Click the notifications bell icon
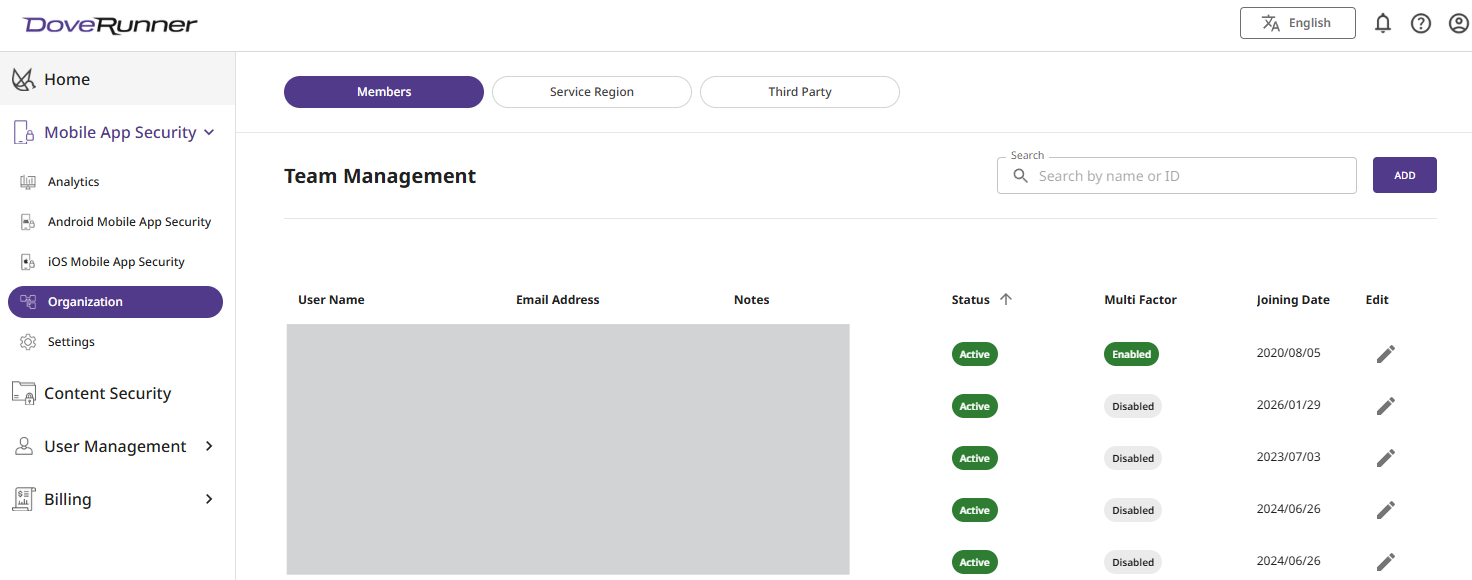The width and height of the screenshot is (1472, 580). (x=1383, y=23)
